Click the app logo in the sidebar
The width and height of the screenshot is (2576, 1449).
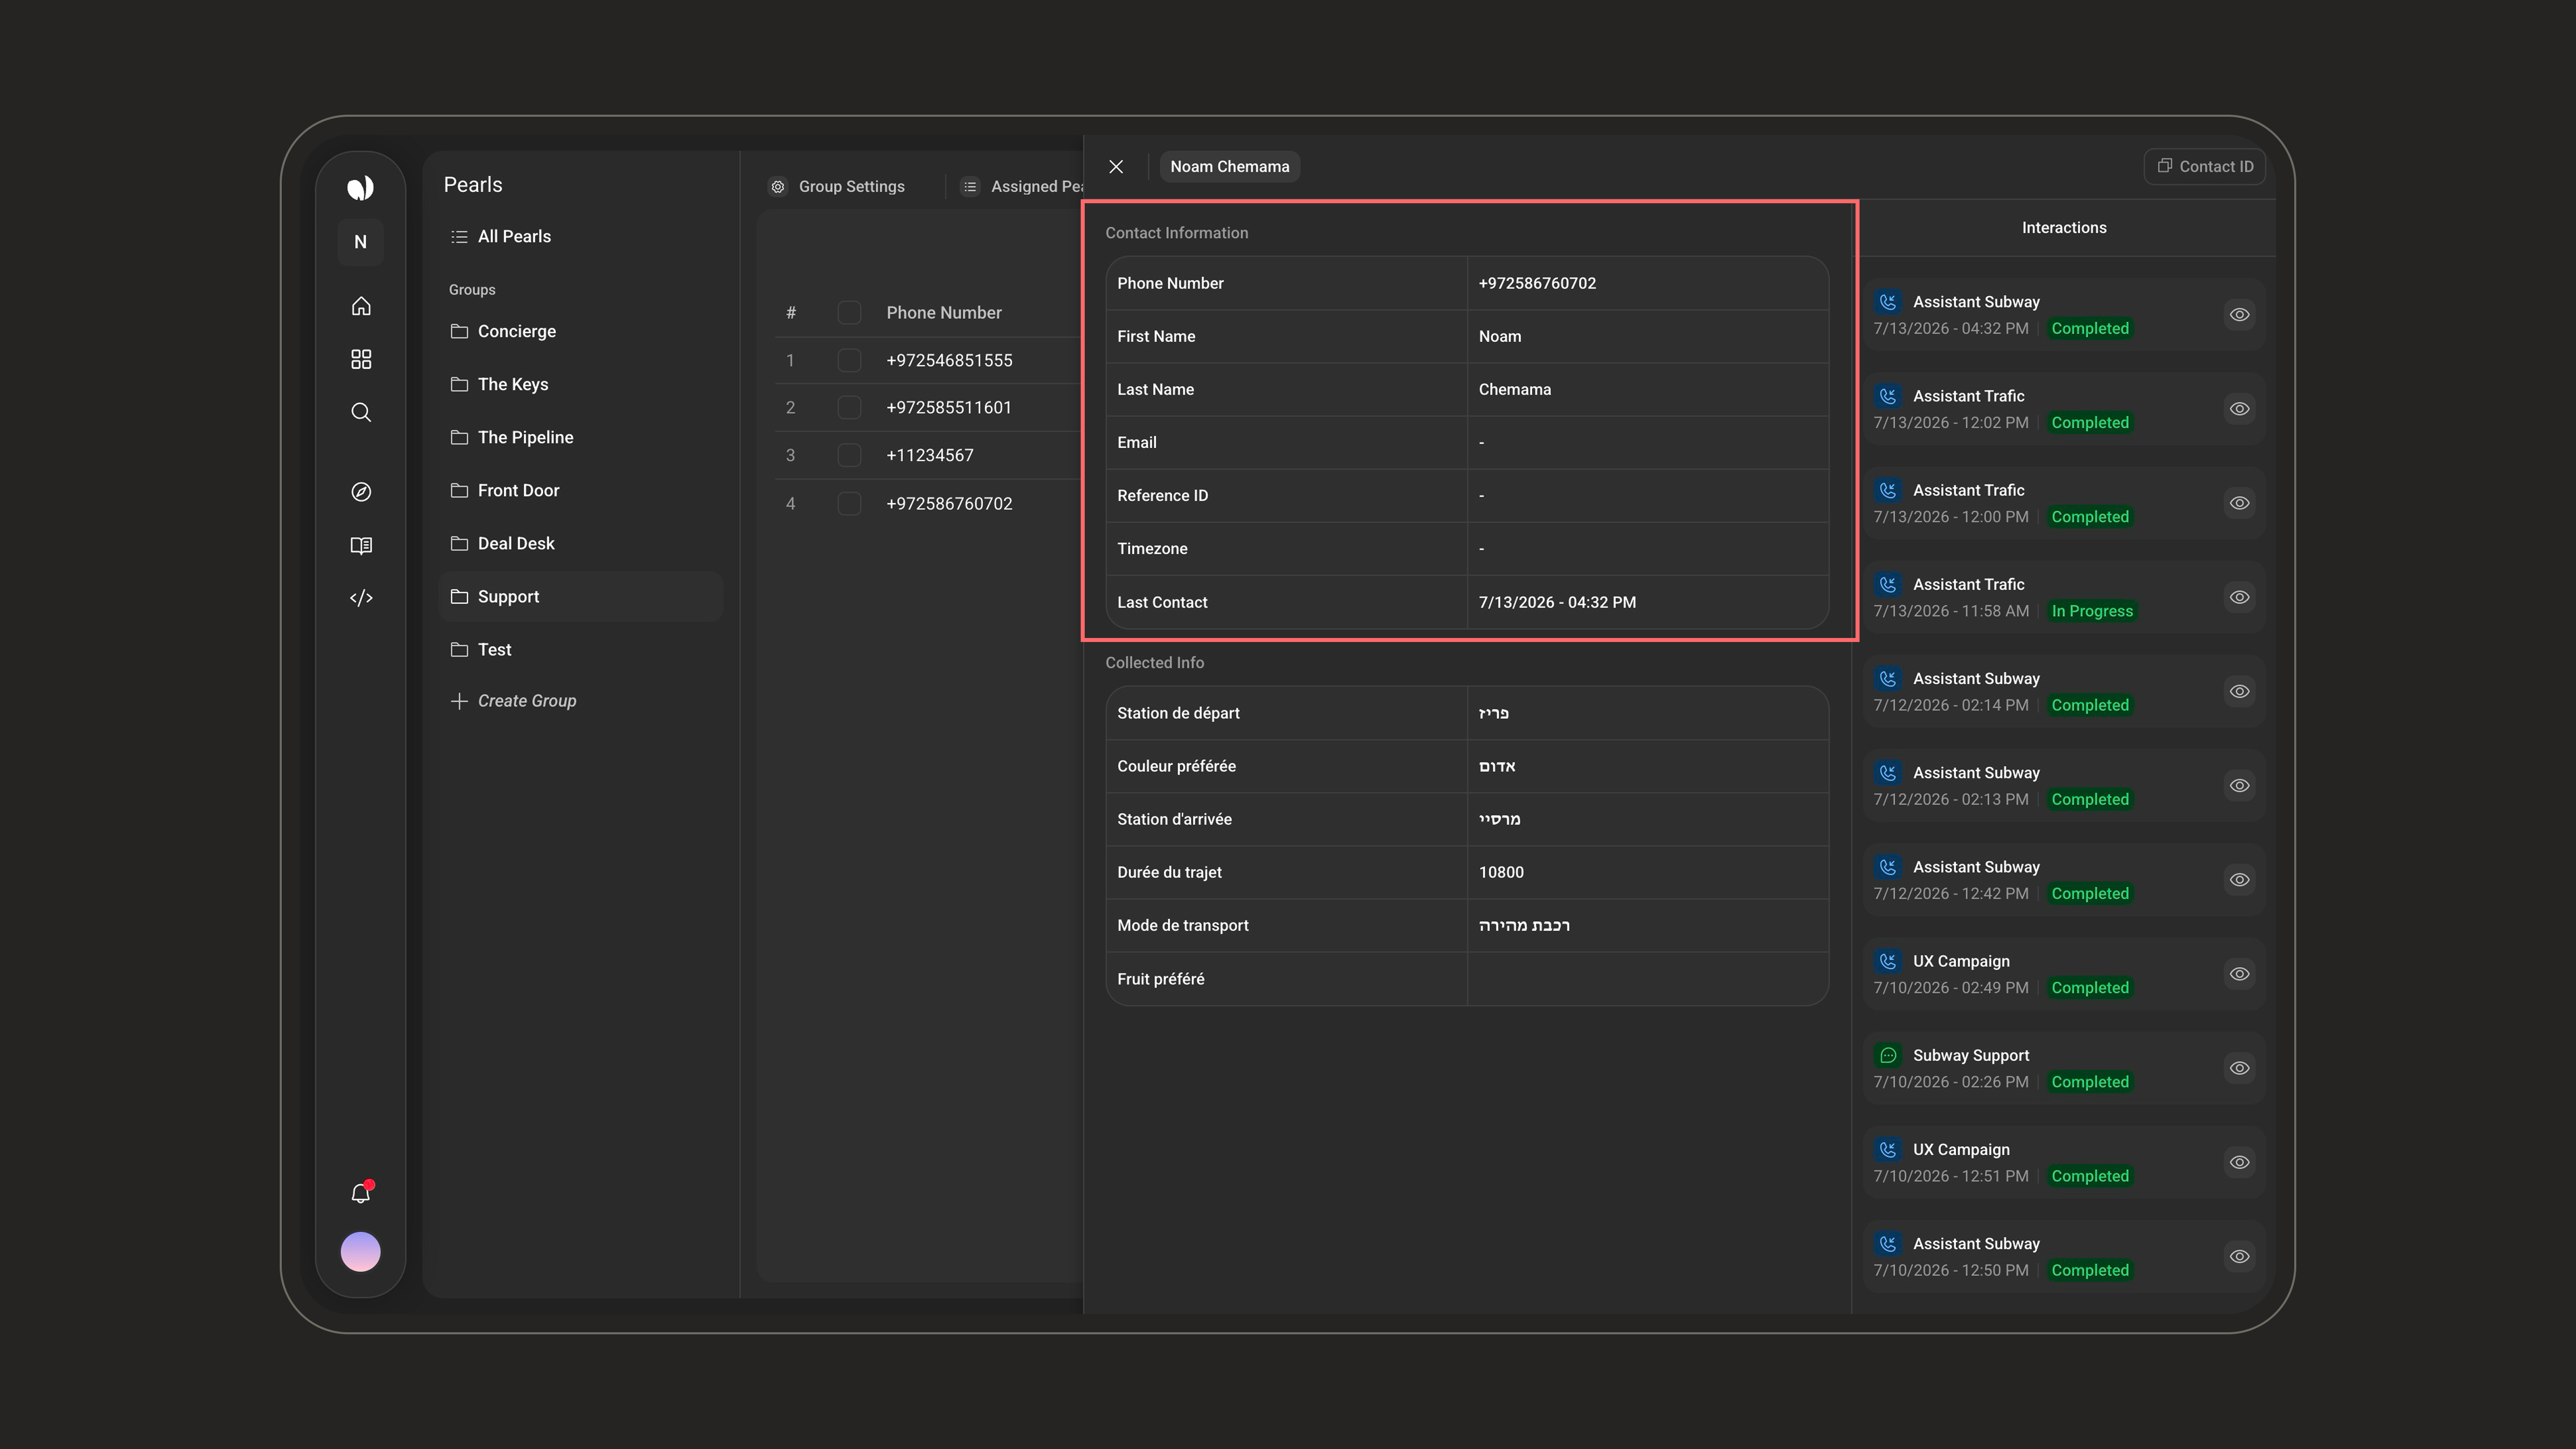(x=360, y=188)
